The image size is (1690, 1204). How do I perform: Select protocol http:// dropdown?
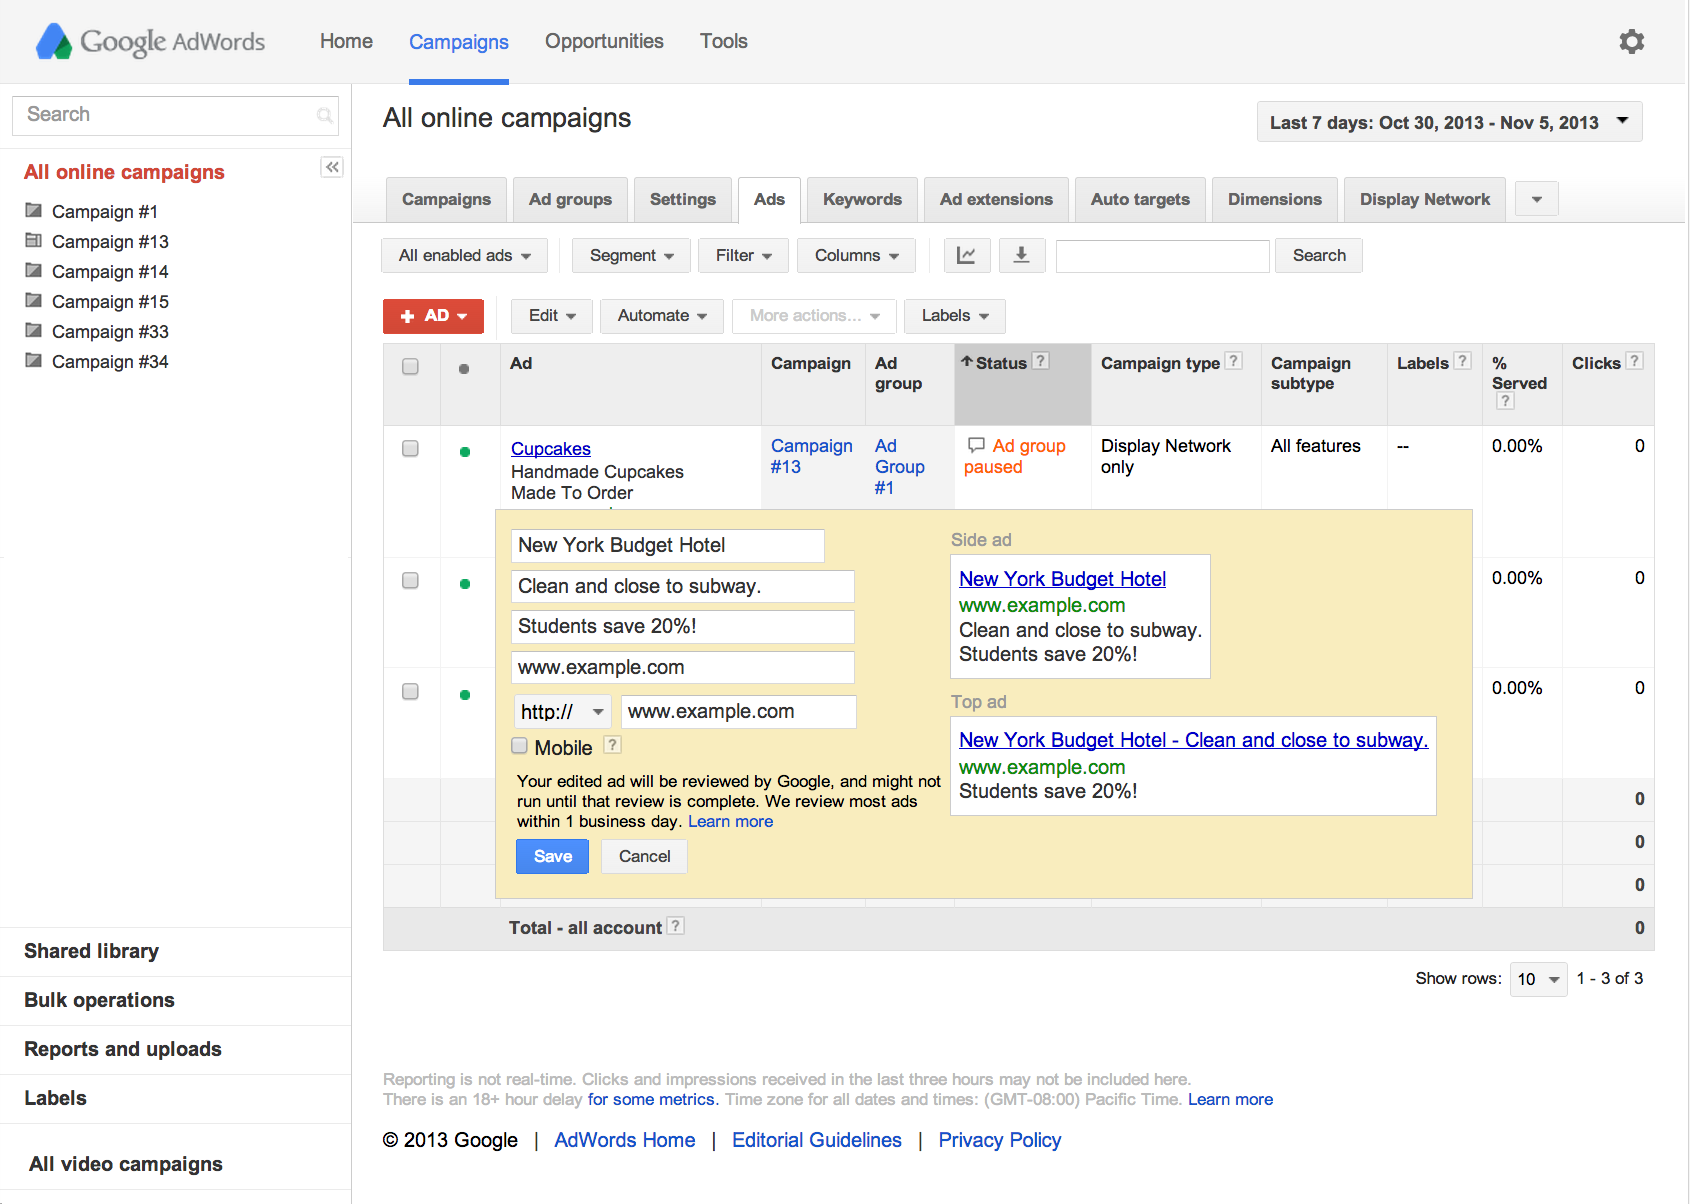click(562, 712)
